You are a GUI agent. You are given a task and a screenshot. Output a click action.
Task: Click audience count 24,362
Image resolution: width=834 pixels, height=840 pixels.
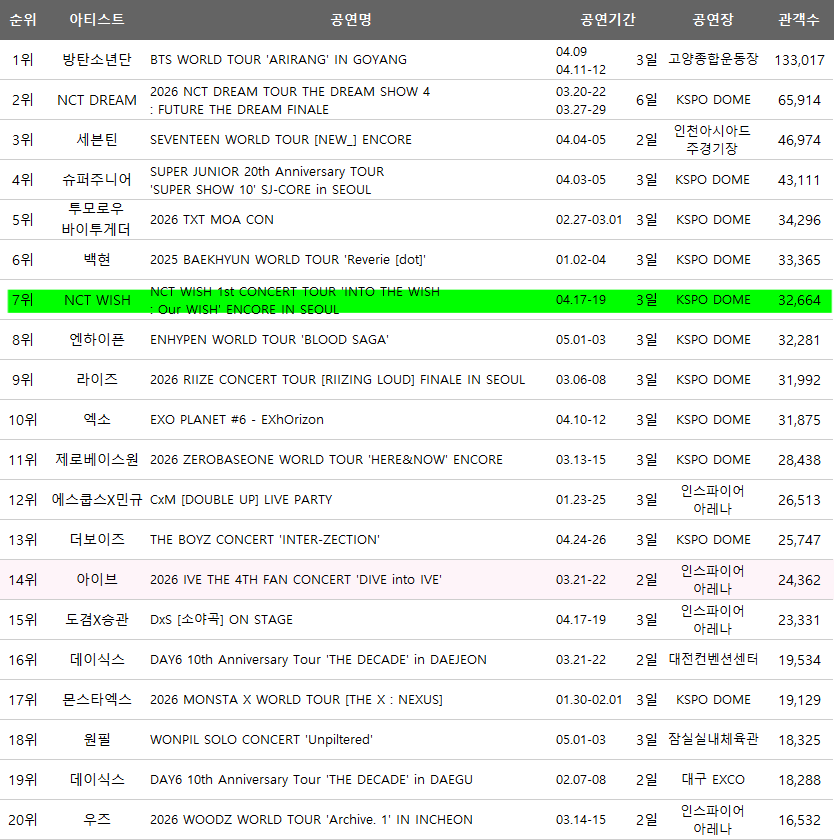tap(799, 580)
